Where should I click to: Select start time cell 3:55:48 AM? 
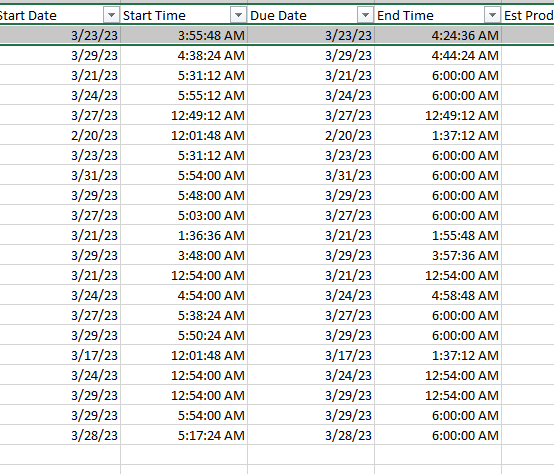click(x=184, y=35)
